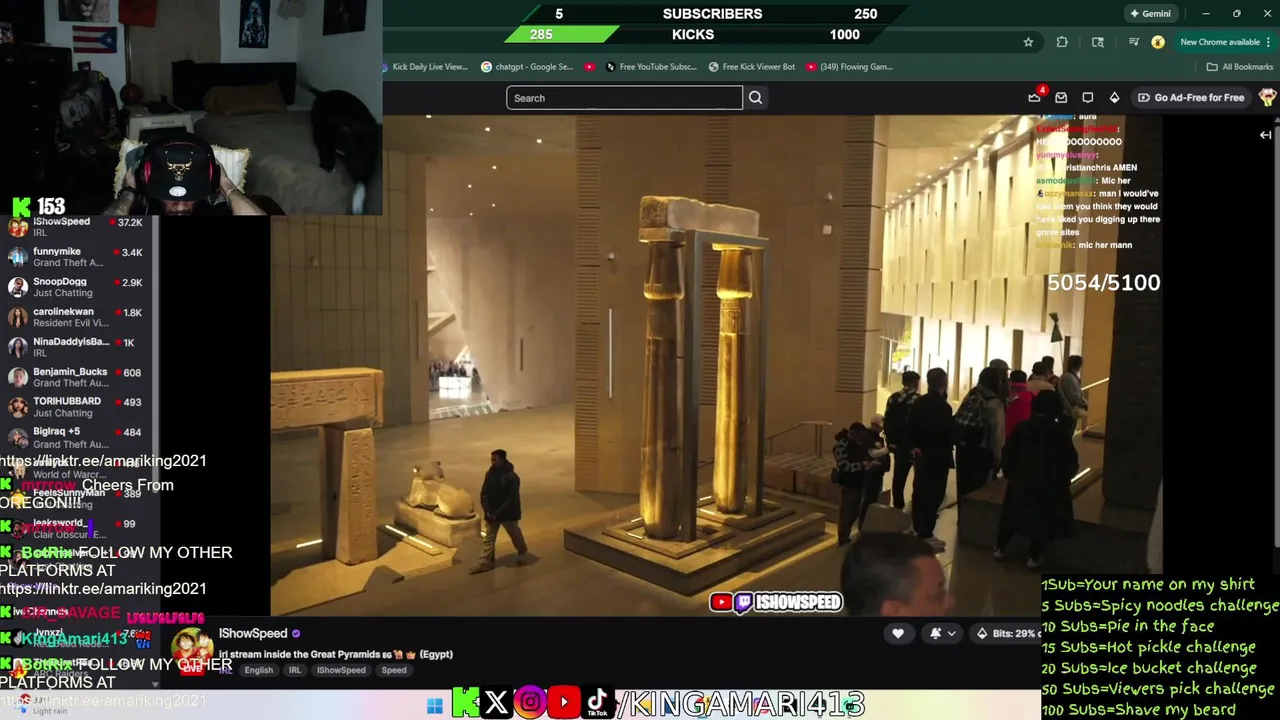Expand the notification options chevron
The width and height of the screenshot is (1280, 720).
(x=952, y=633)
